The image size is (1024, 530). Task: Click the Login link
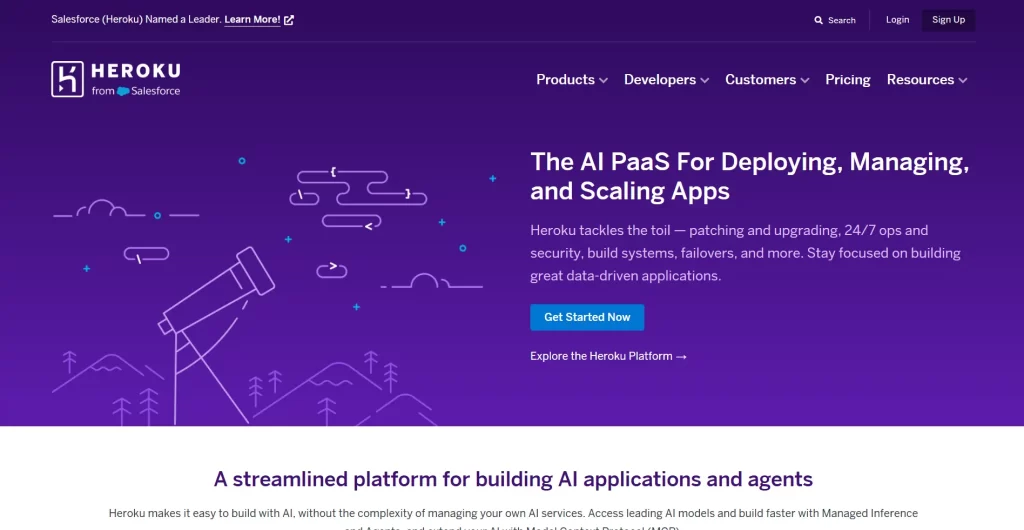[897, 20]
